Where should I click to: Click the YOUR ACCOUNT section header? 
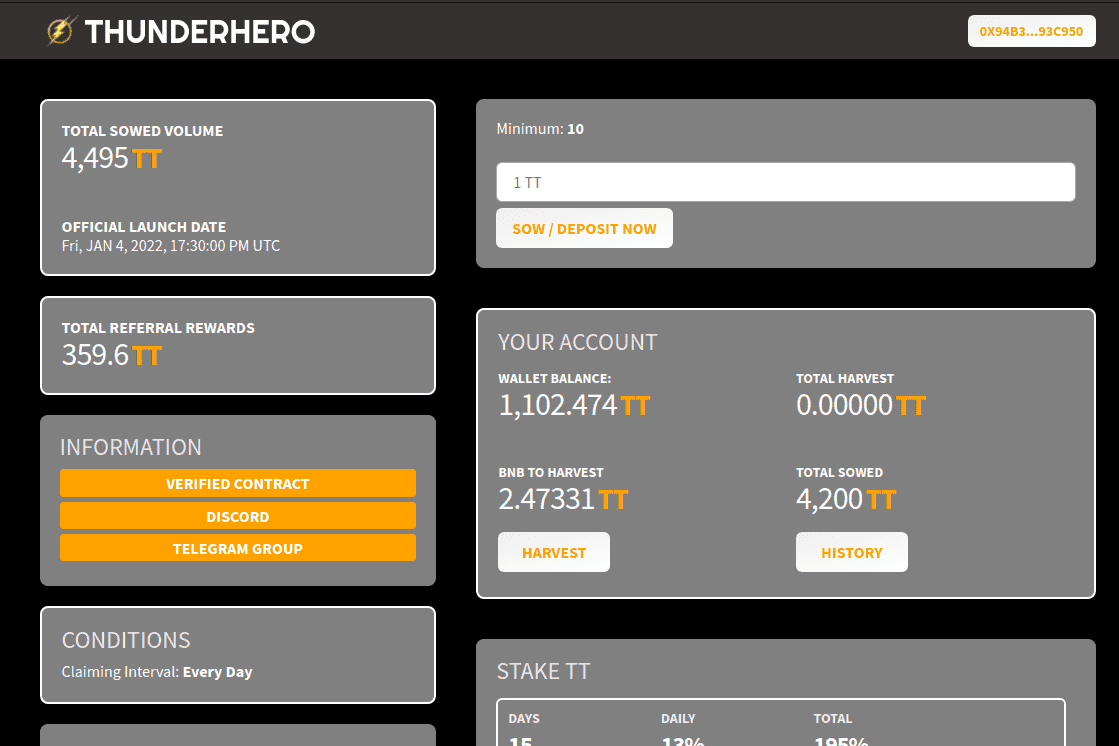577,341
